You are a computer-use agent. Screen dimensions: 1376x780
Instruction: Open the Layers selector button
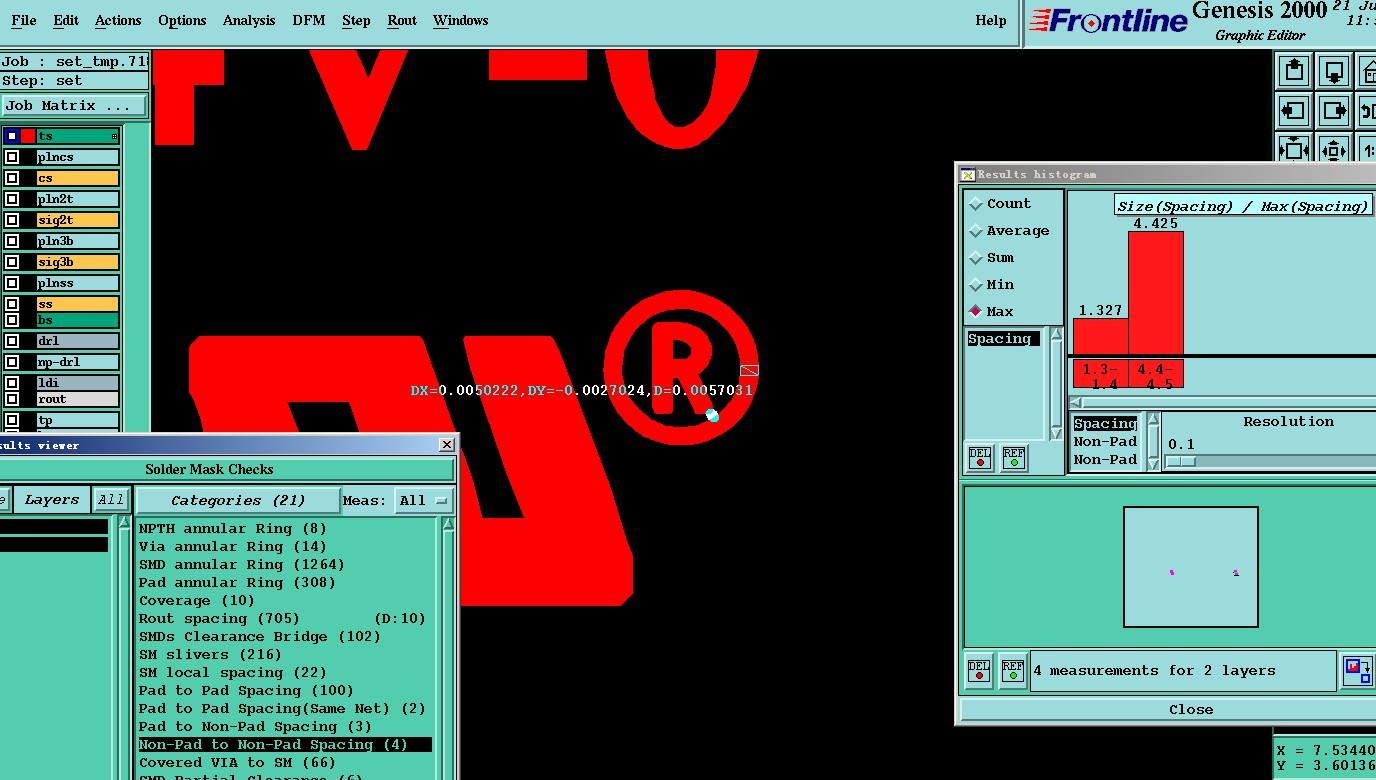point(51,500)
